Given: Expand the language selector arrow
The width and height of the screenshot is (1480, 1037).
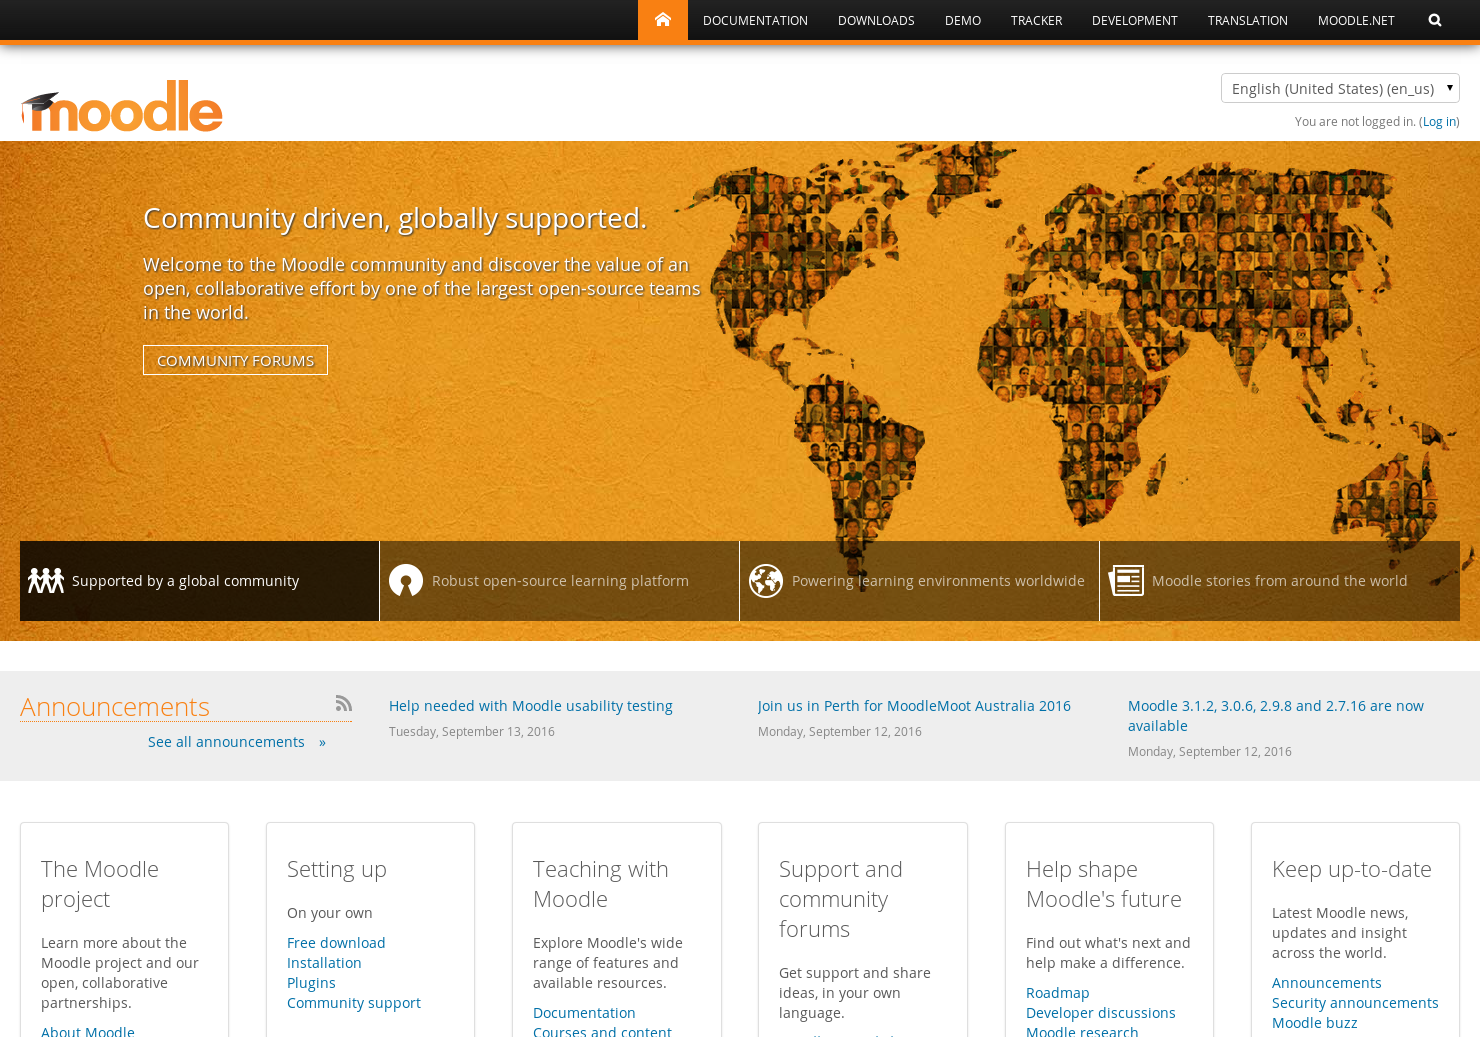Looking at the screenshot, I should [x=1449, y=88].
